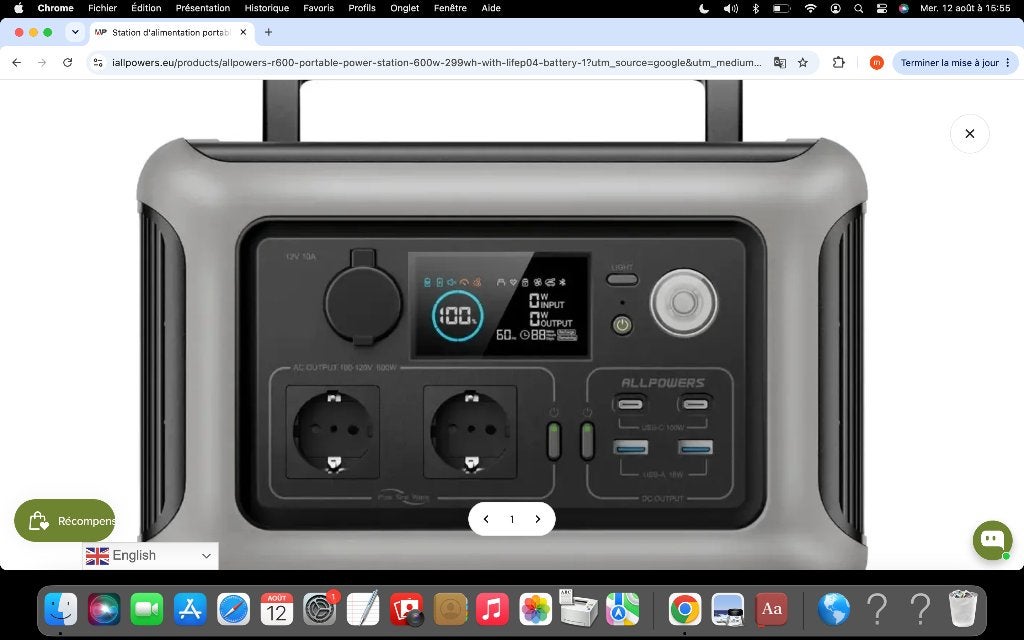Open Control Center
1024x640 pixels.
point(882,8)
